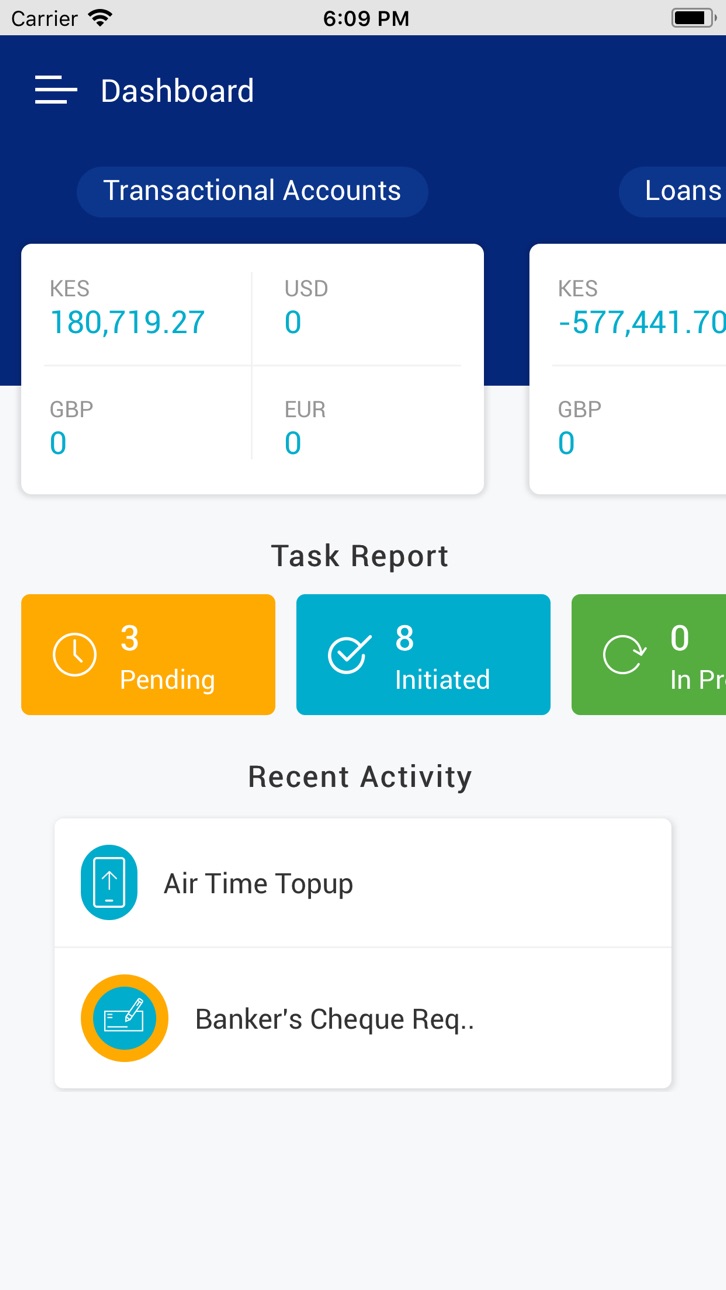Tap the checkmark icon on Initiated card
Image resolution: width=726 pixels, height=1290 pixels.
[x=349, y=655]
